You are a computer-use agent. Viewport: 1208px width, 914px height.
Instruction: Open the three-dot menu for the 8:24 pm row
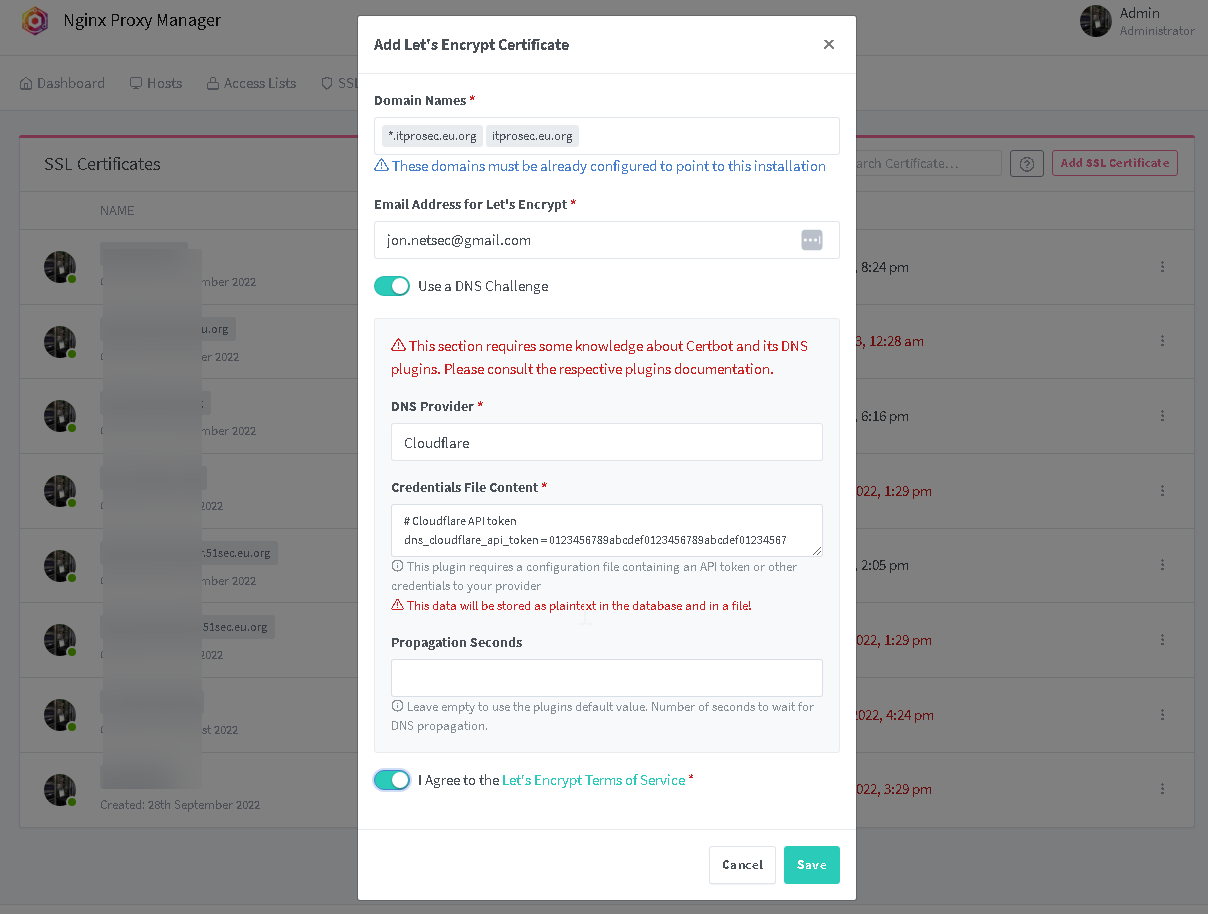[x=1162, y=267]
